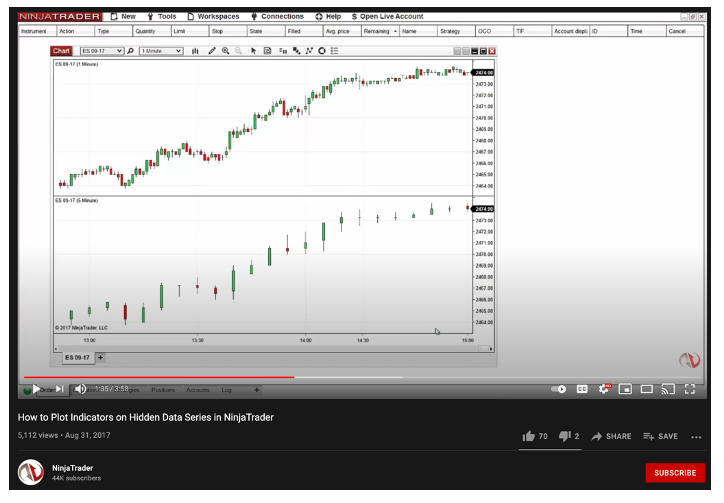Click the 2474.00 price marker on 1 Minute chart
This screenshot has width=724, height=503.
click(483, 73)
